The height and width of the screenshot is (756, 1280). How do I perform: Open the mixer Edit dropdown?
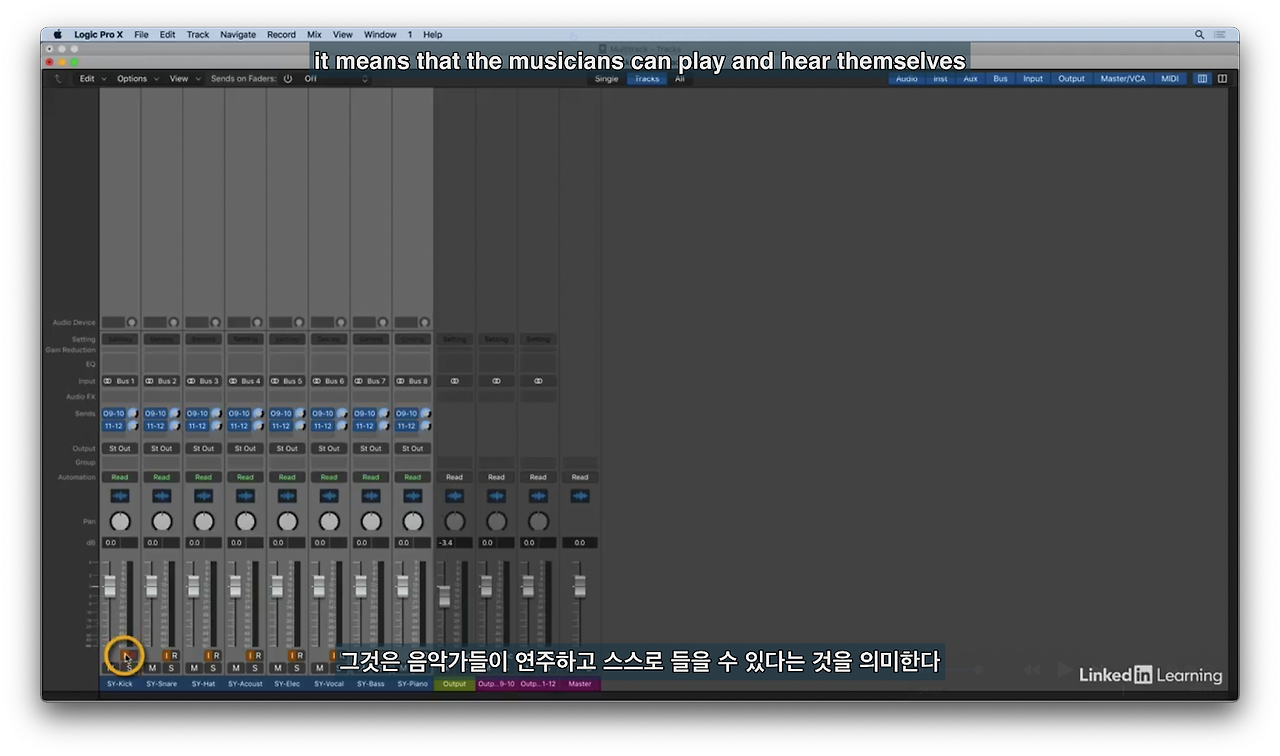pos(92,79)
